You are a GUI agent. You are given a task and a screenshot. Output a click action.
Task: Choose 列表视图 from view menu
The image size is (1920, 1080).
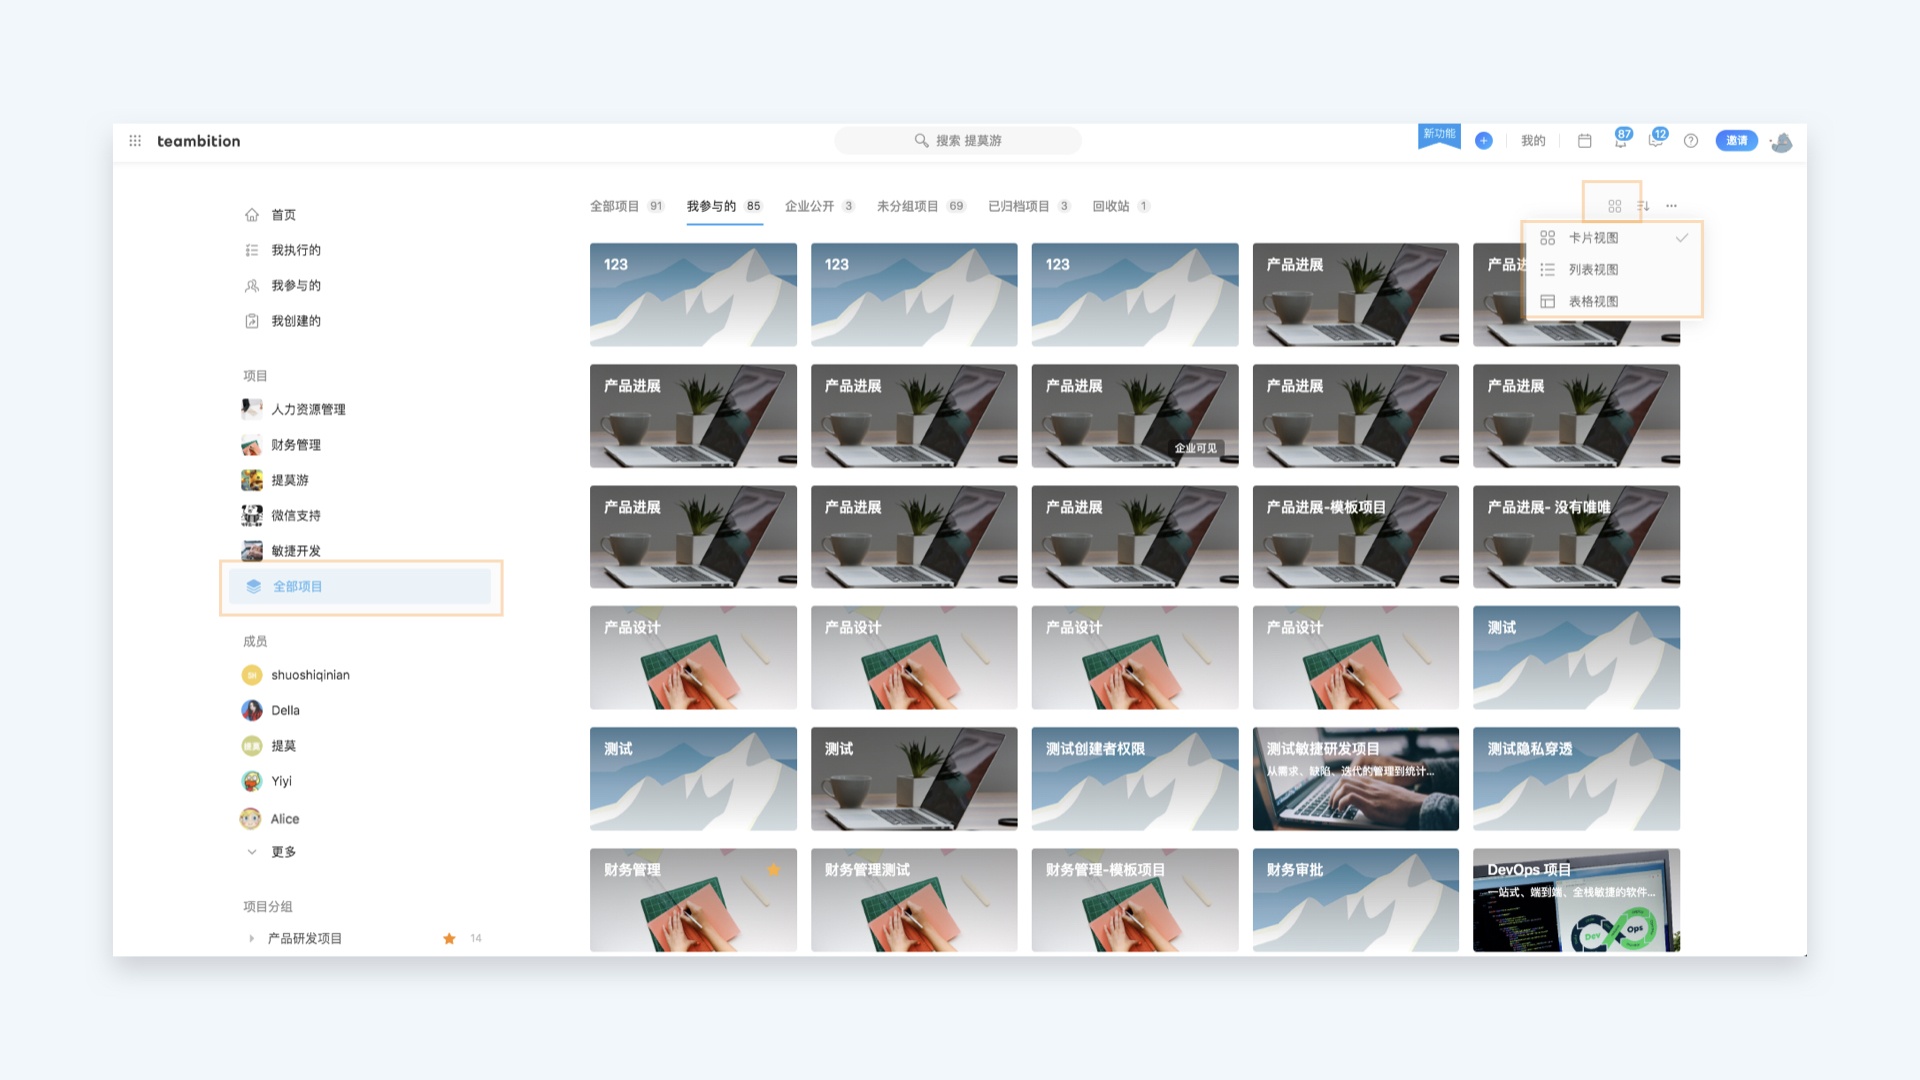1612,270
